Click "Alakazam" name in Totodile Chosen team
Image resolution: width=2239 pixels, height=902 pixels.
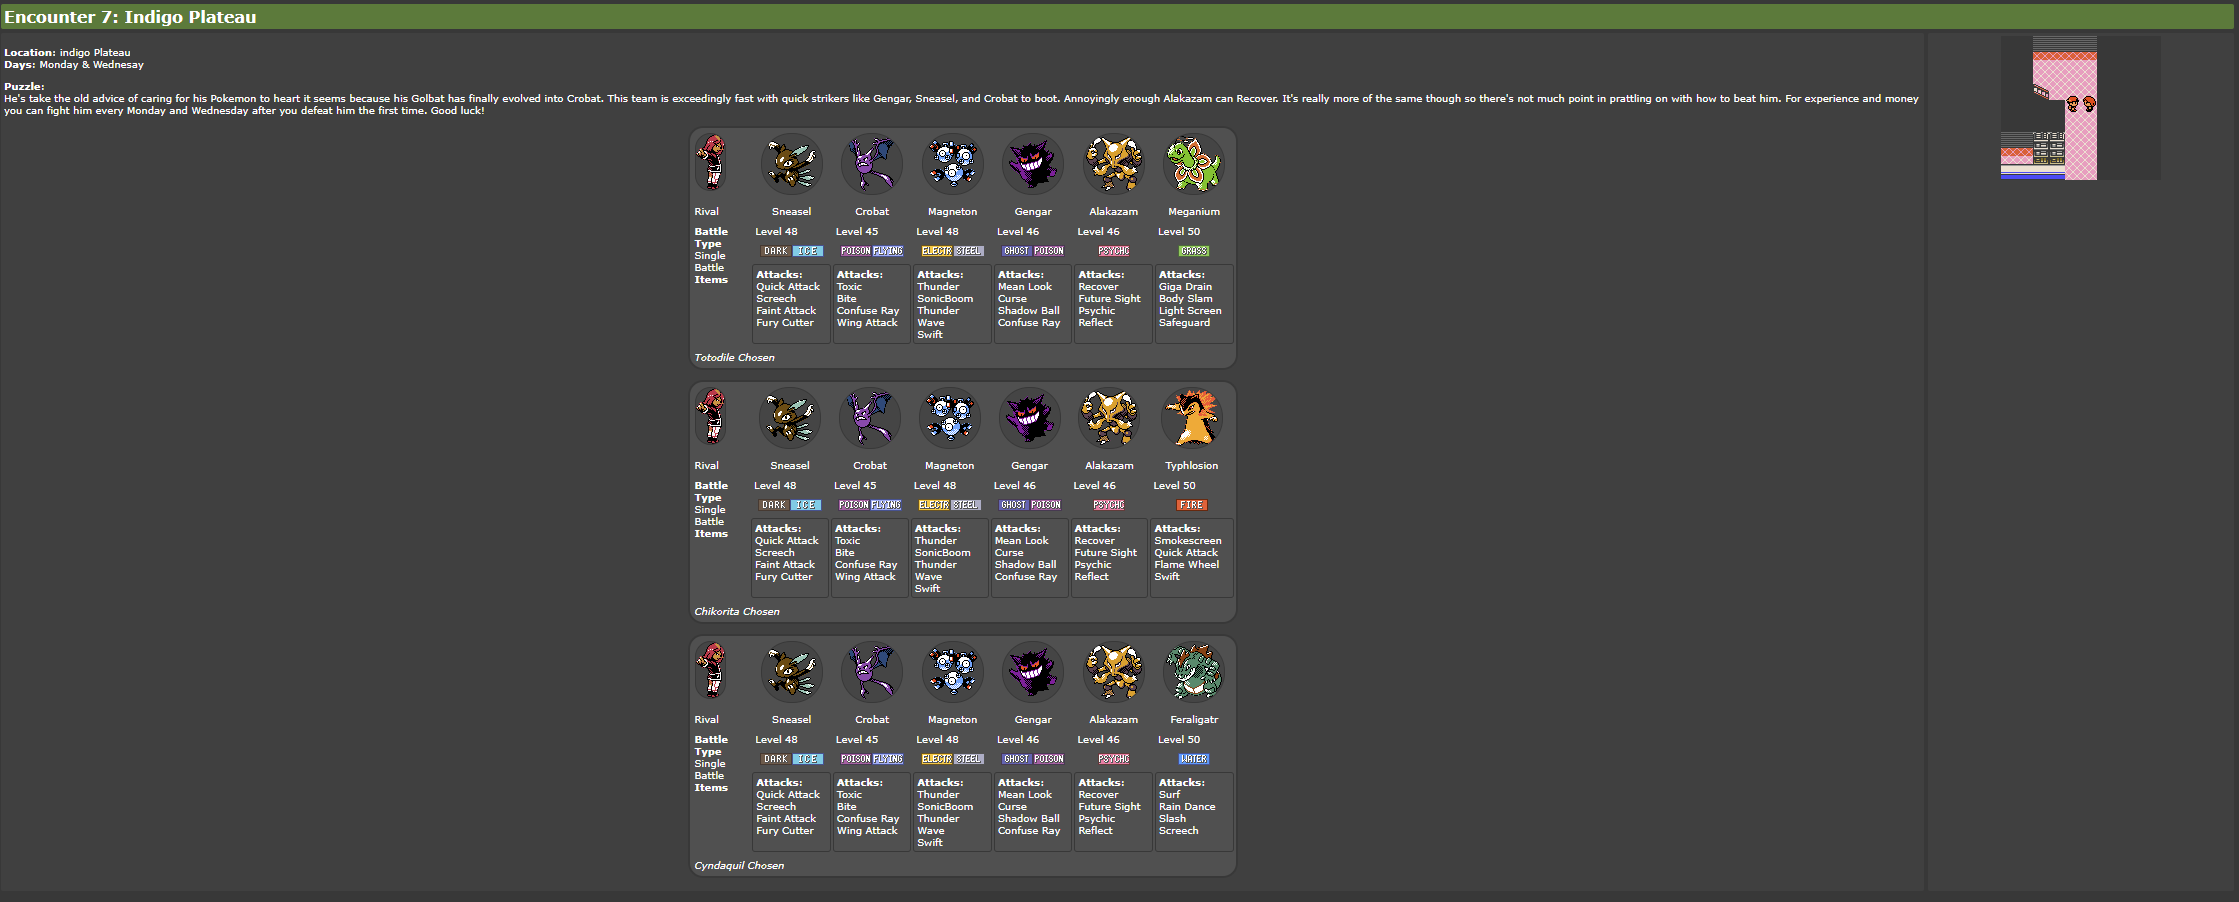1113,212
